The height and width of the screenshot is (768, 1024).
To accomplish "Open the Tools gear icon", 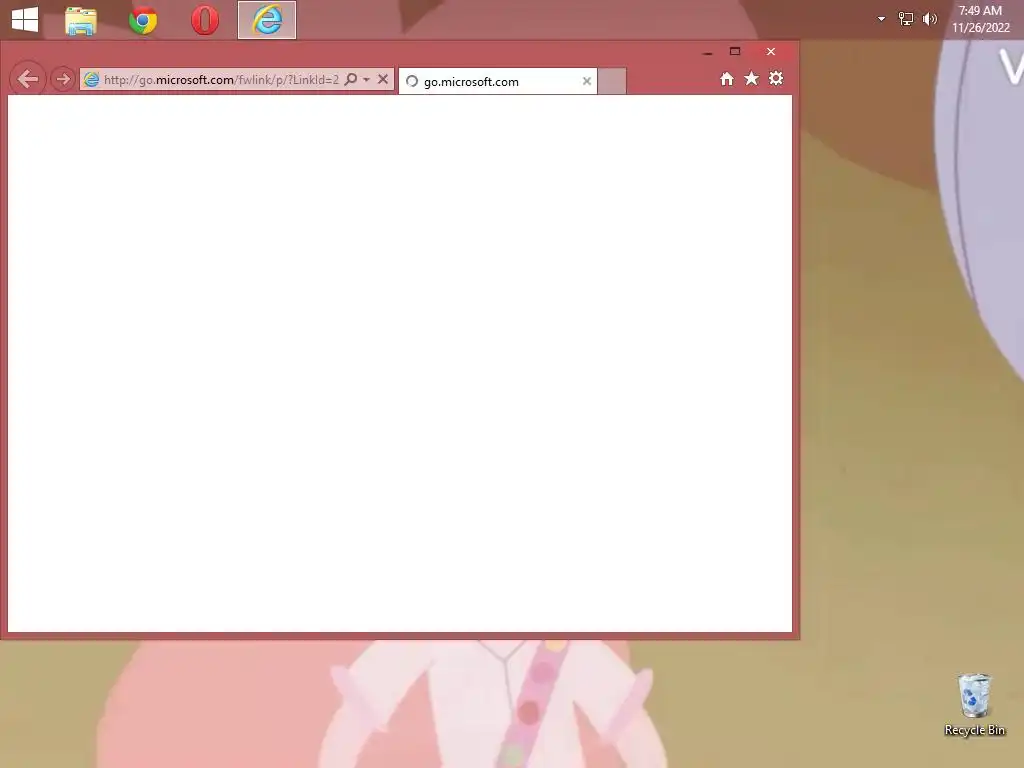I will [x=776, y=79].
